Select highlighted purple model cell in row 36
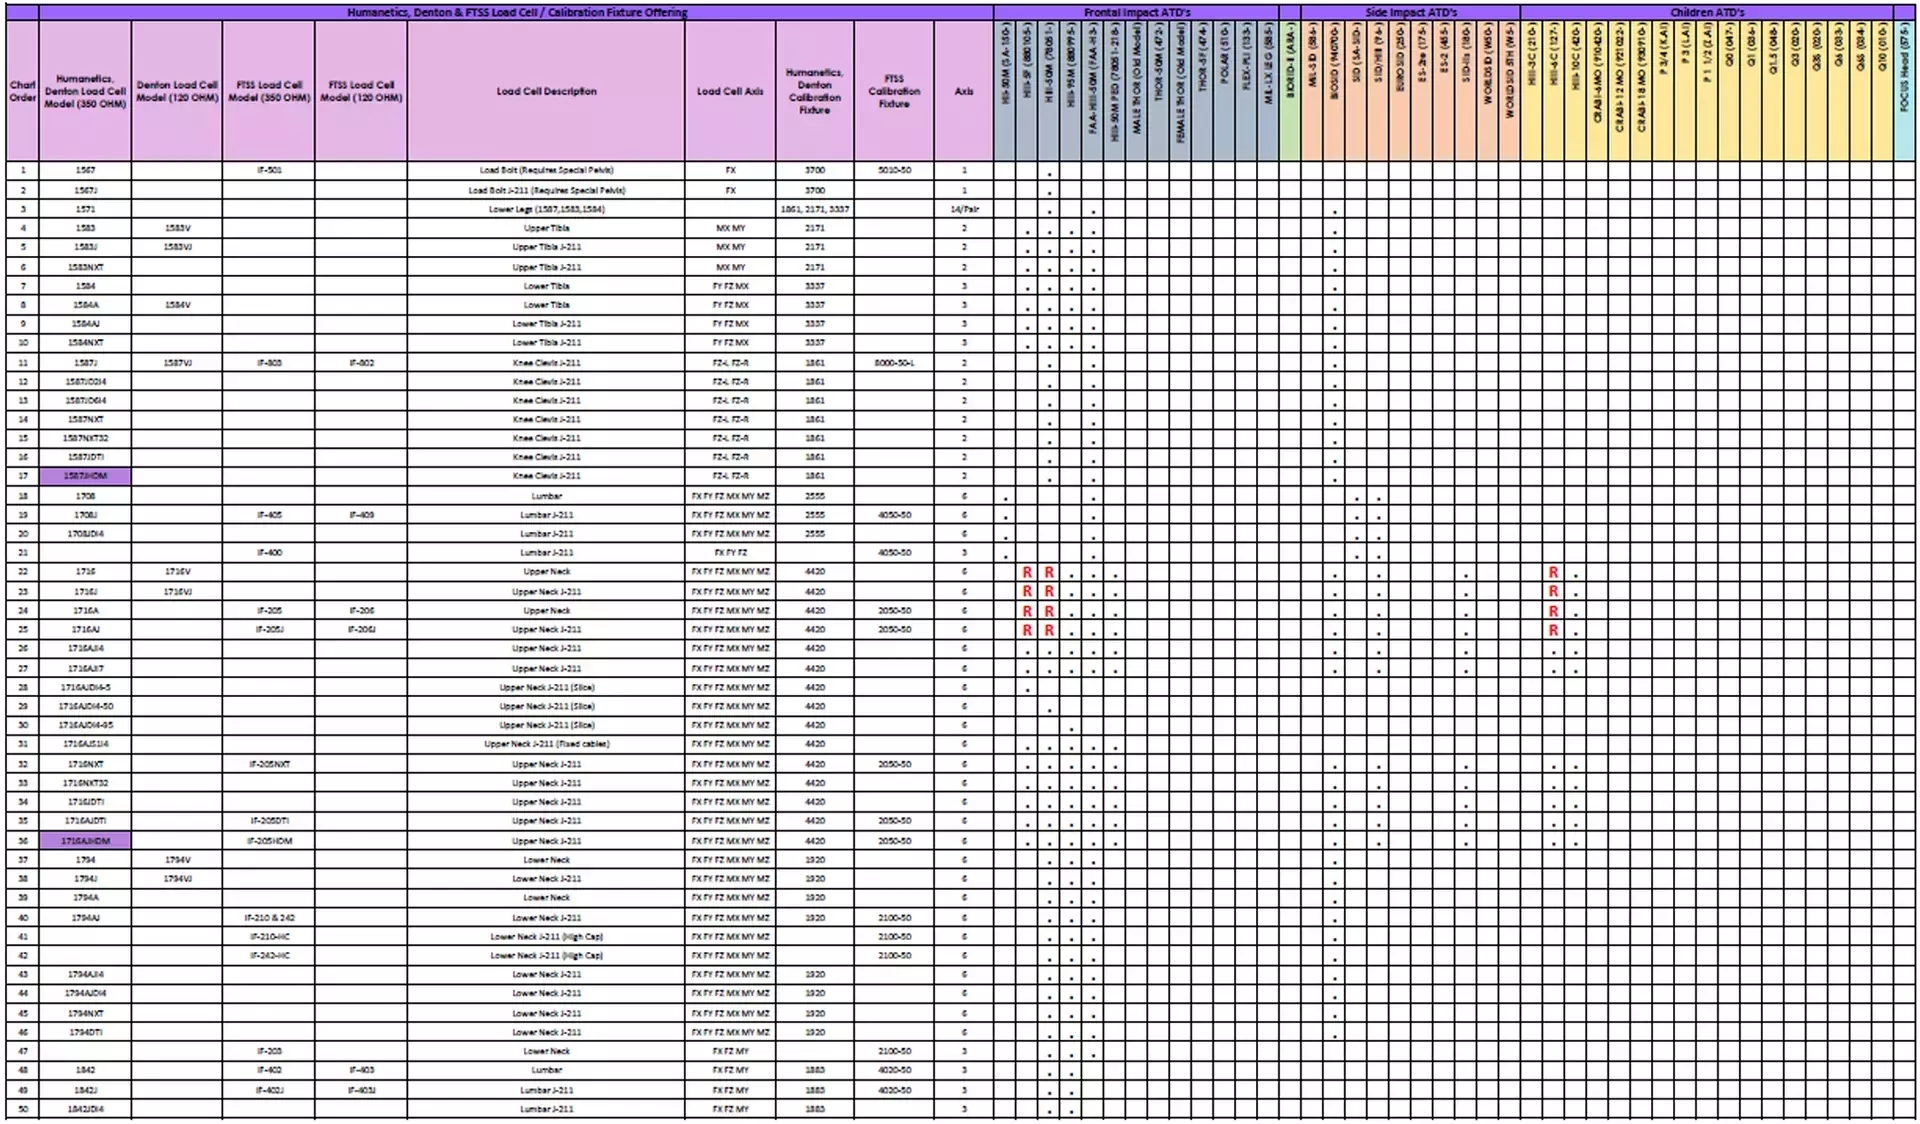The height and width of the screenshot is (1124, 1920). 85,841
